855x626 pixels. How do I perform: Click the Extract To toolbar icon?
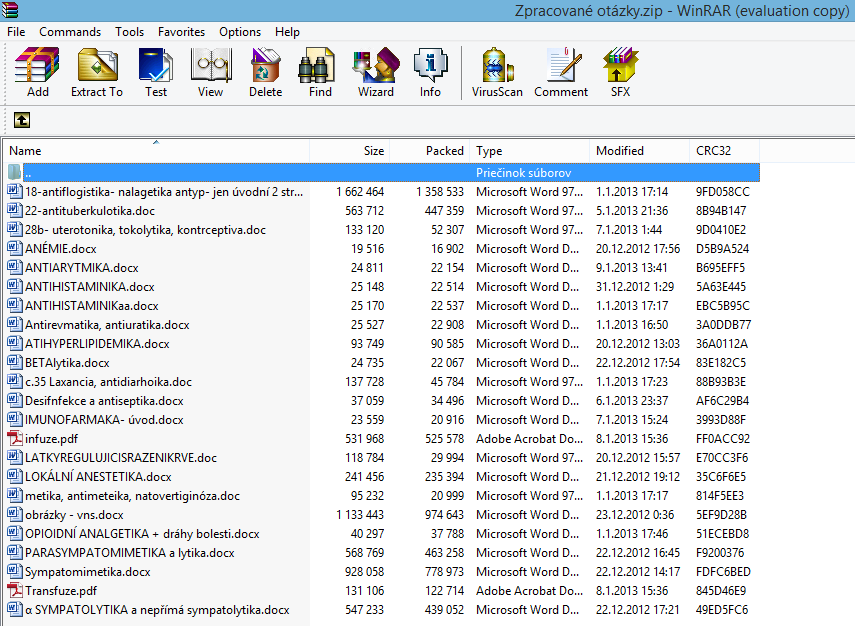point(97,73)
